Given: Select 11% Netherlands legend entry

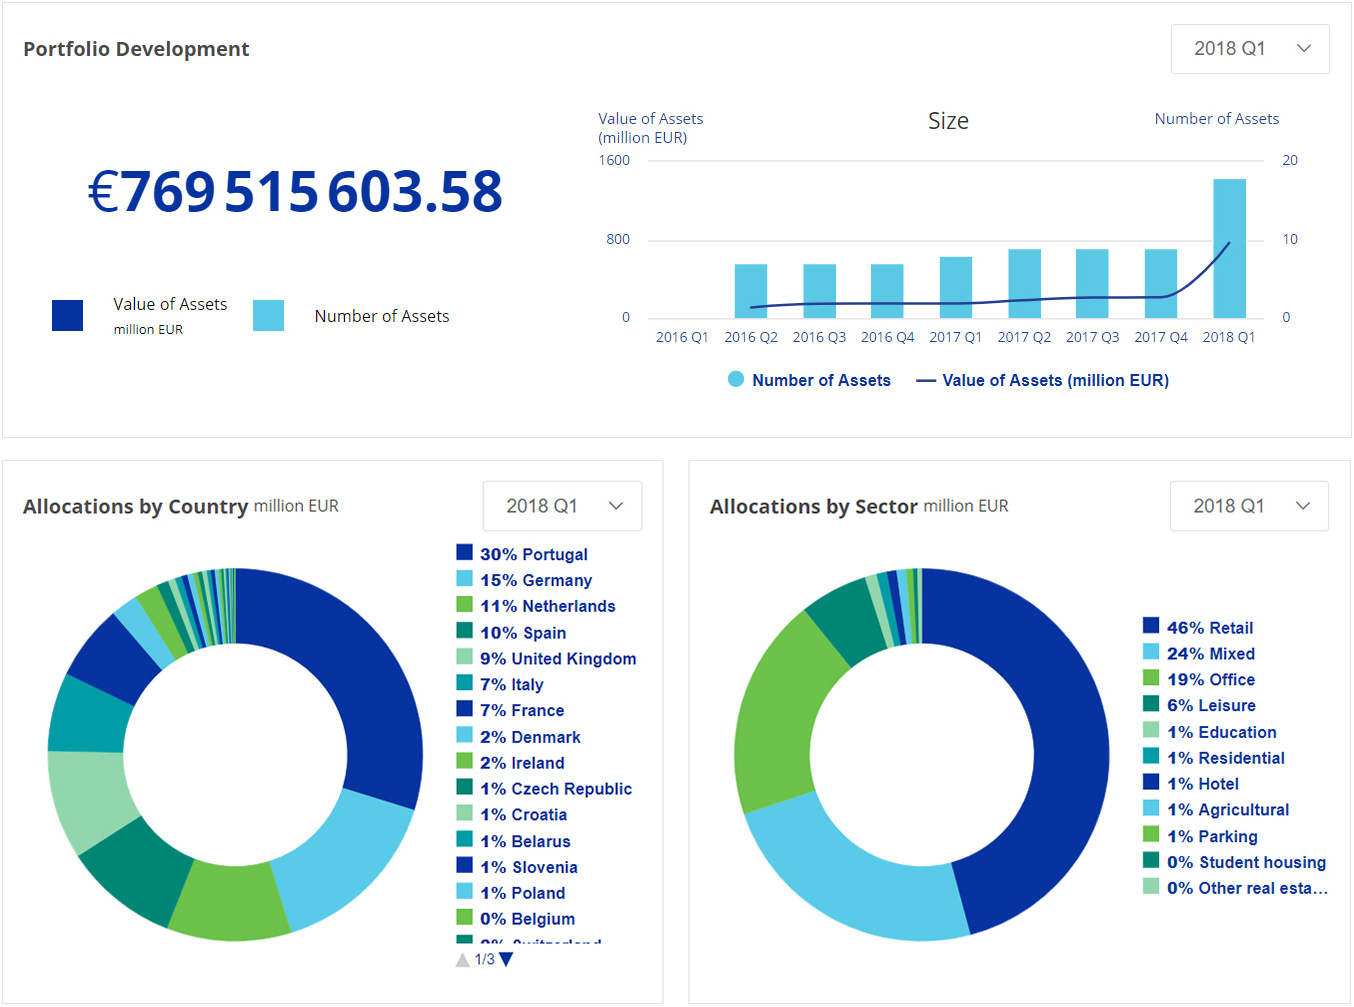Looking at the screenshot, I should tap(536, 606).
